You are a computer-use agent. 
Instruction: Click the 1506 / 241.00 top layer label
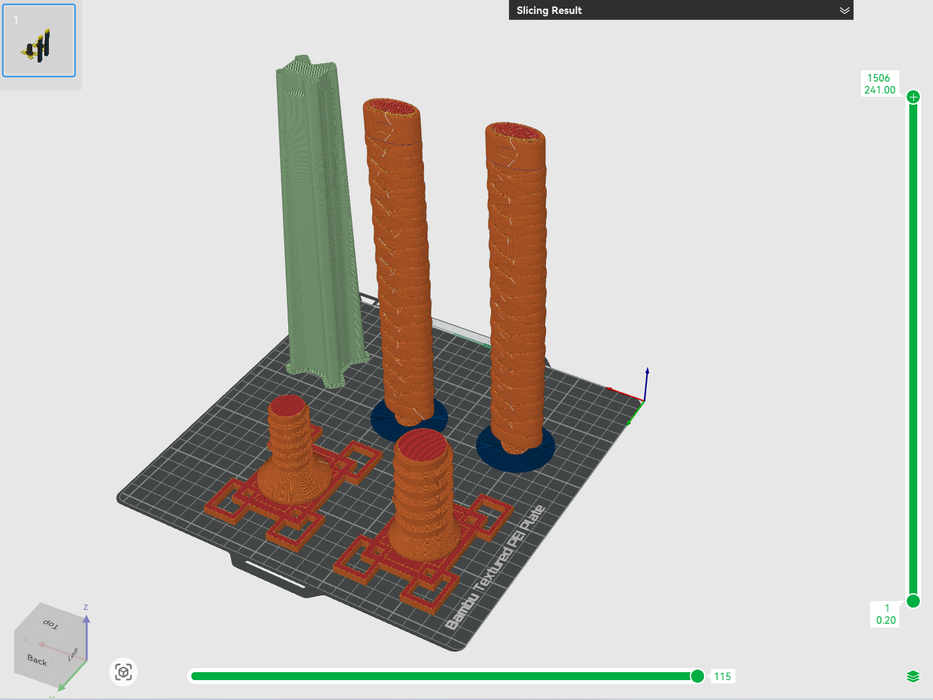(879, 84)
